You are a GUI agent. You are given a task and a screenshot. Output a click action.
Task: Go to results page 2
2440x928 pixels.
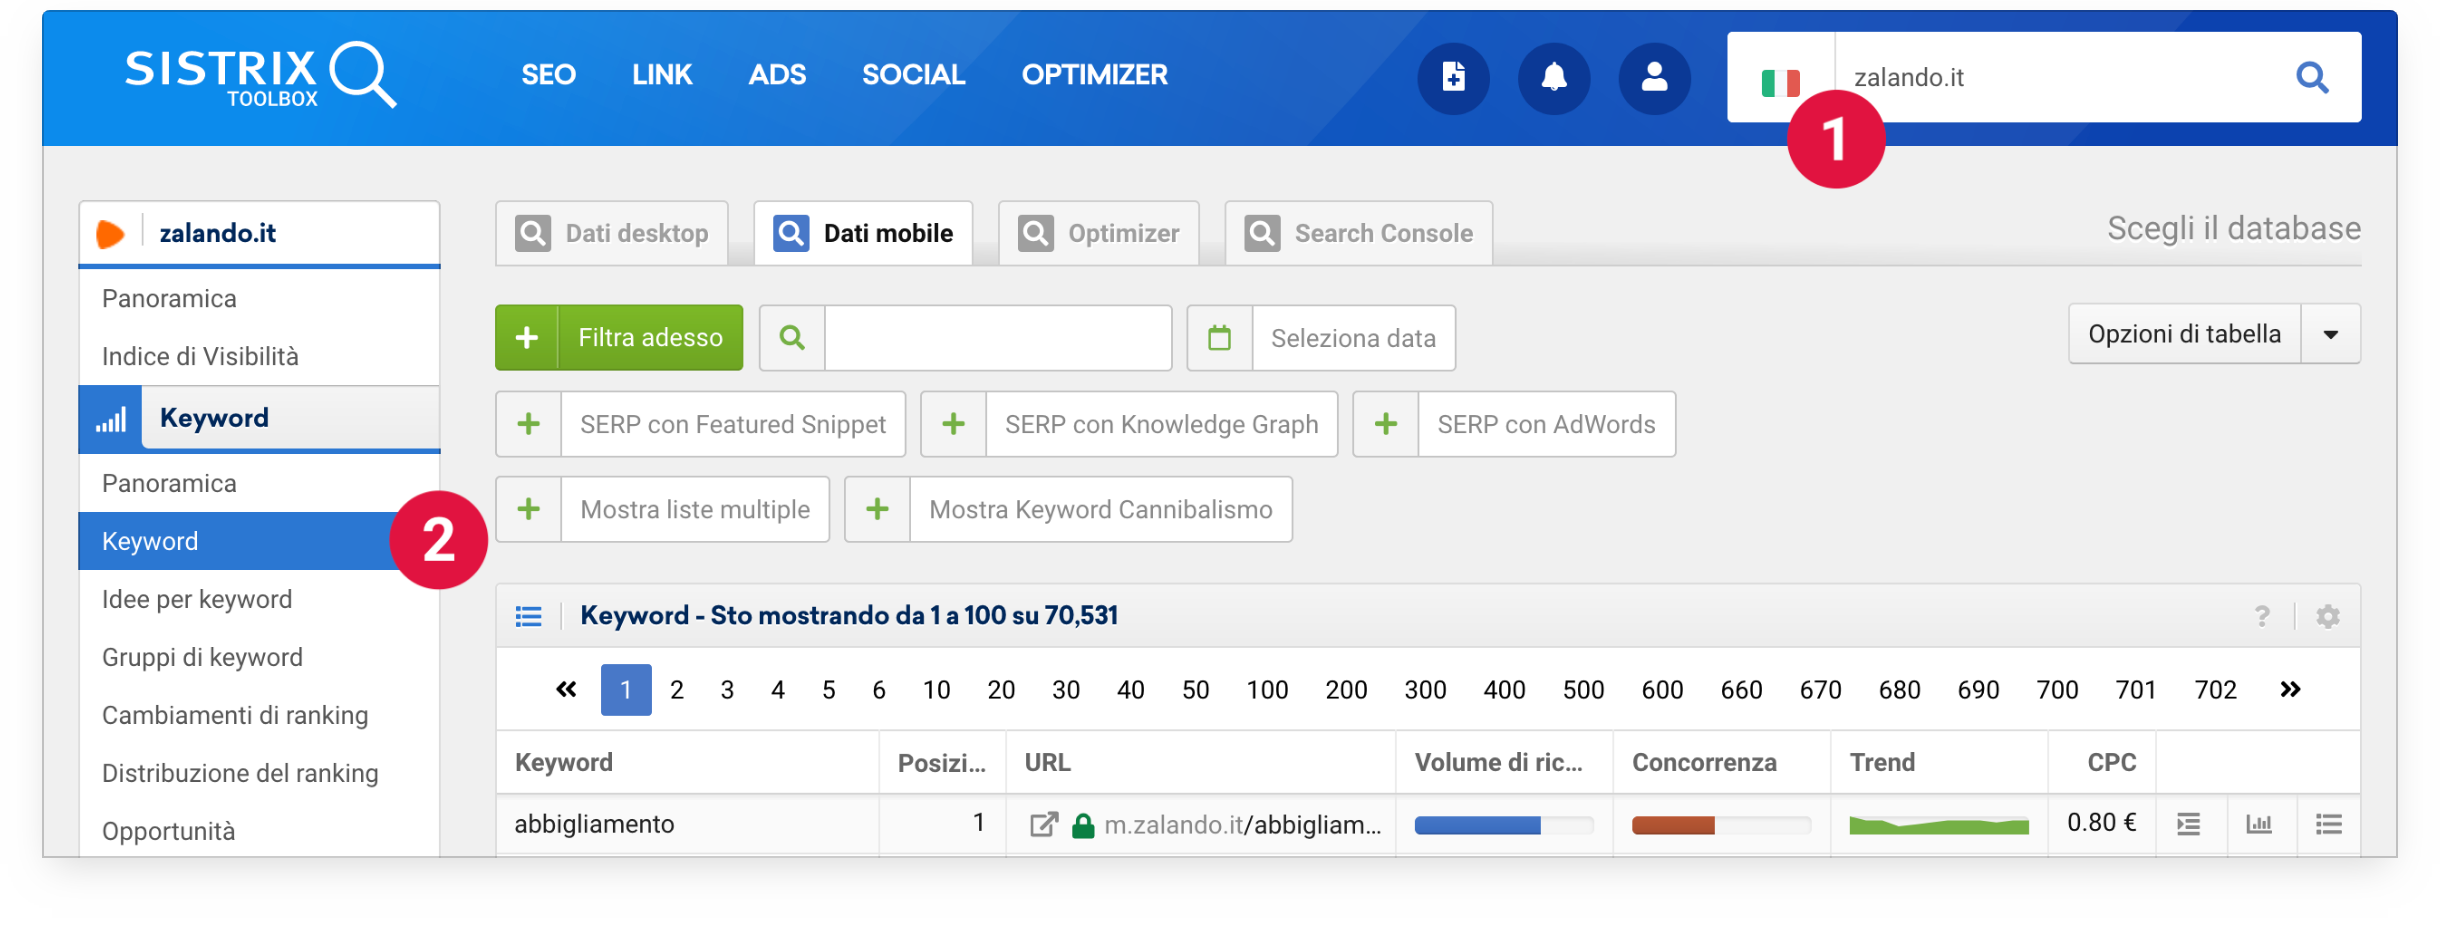coord(677,690)
